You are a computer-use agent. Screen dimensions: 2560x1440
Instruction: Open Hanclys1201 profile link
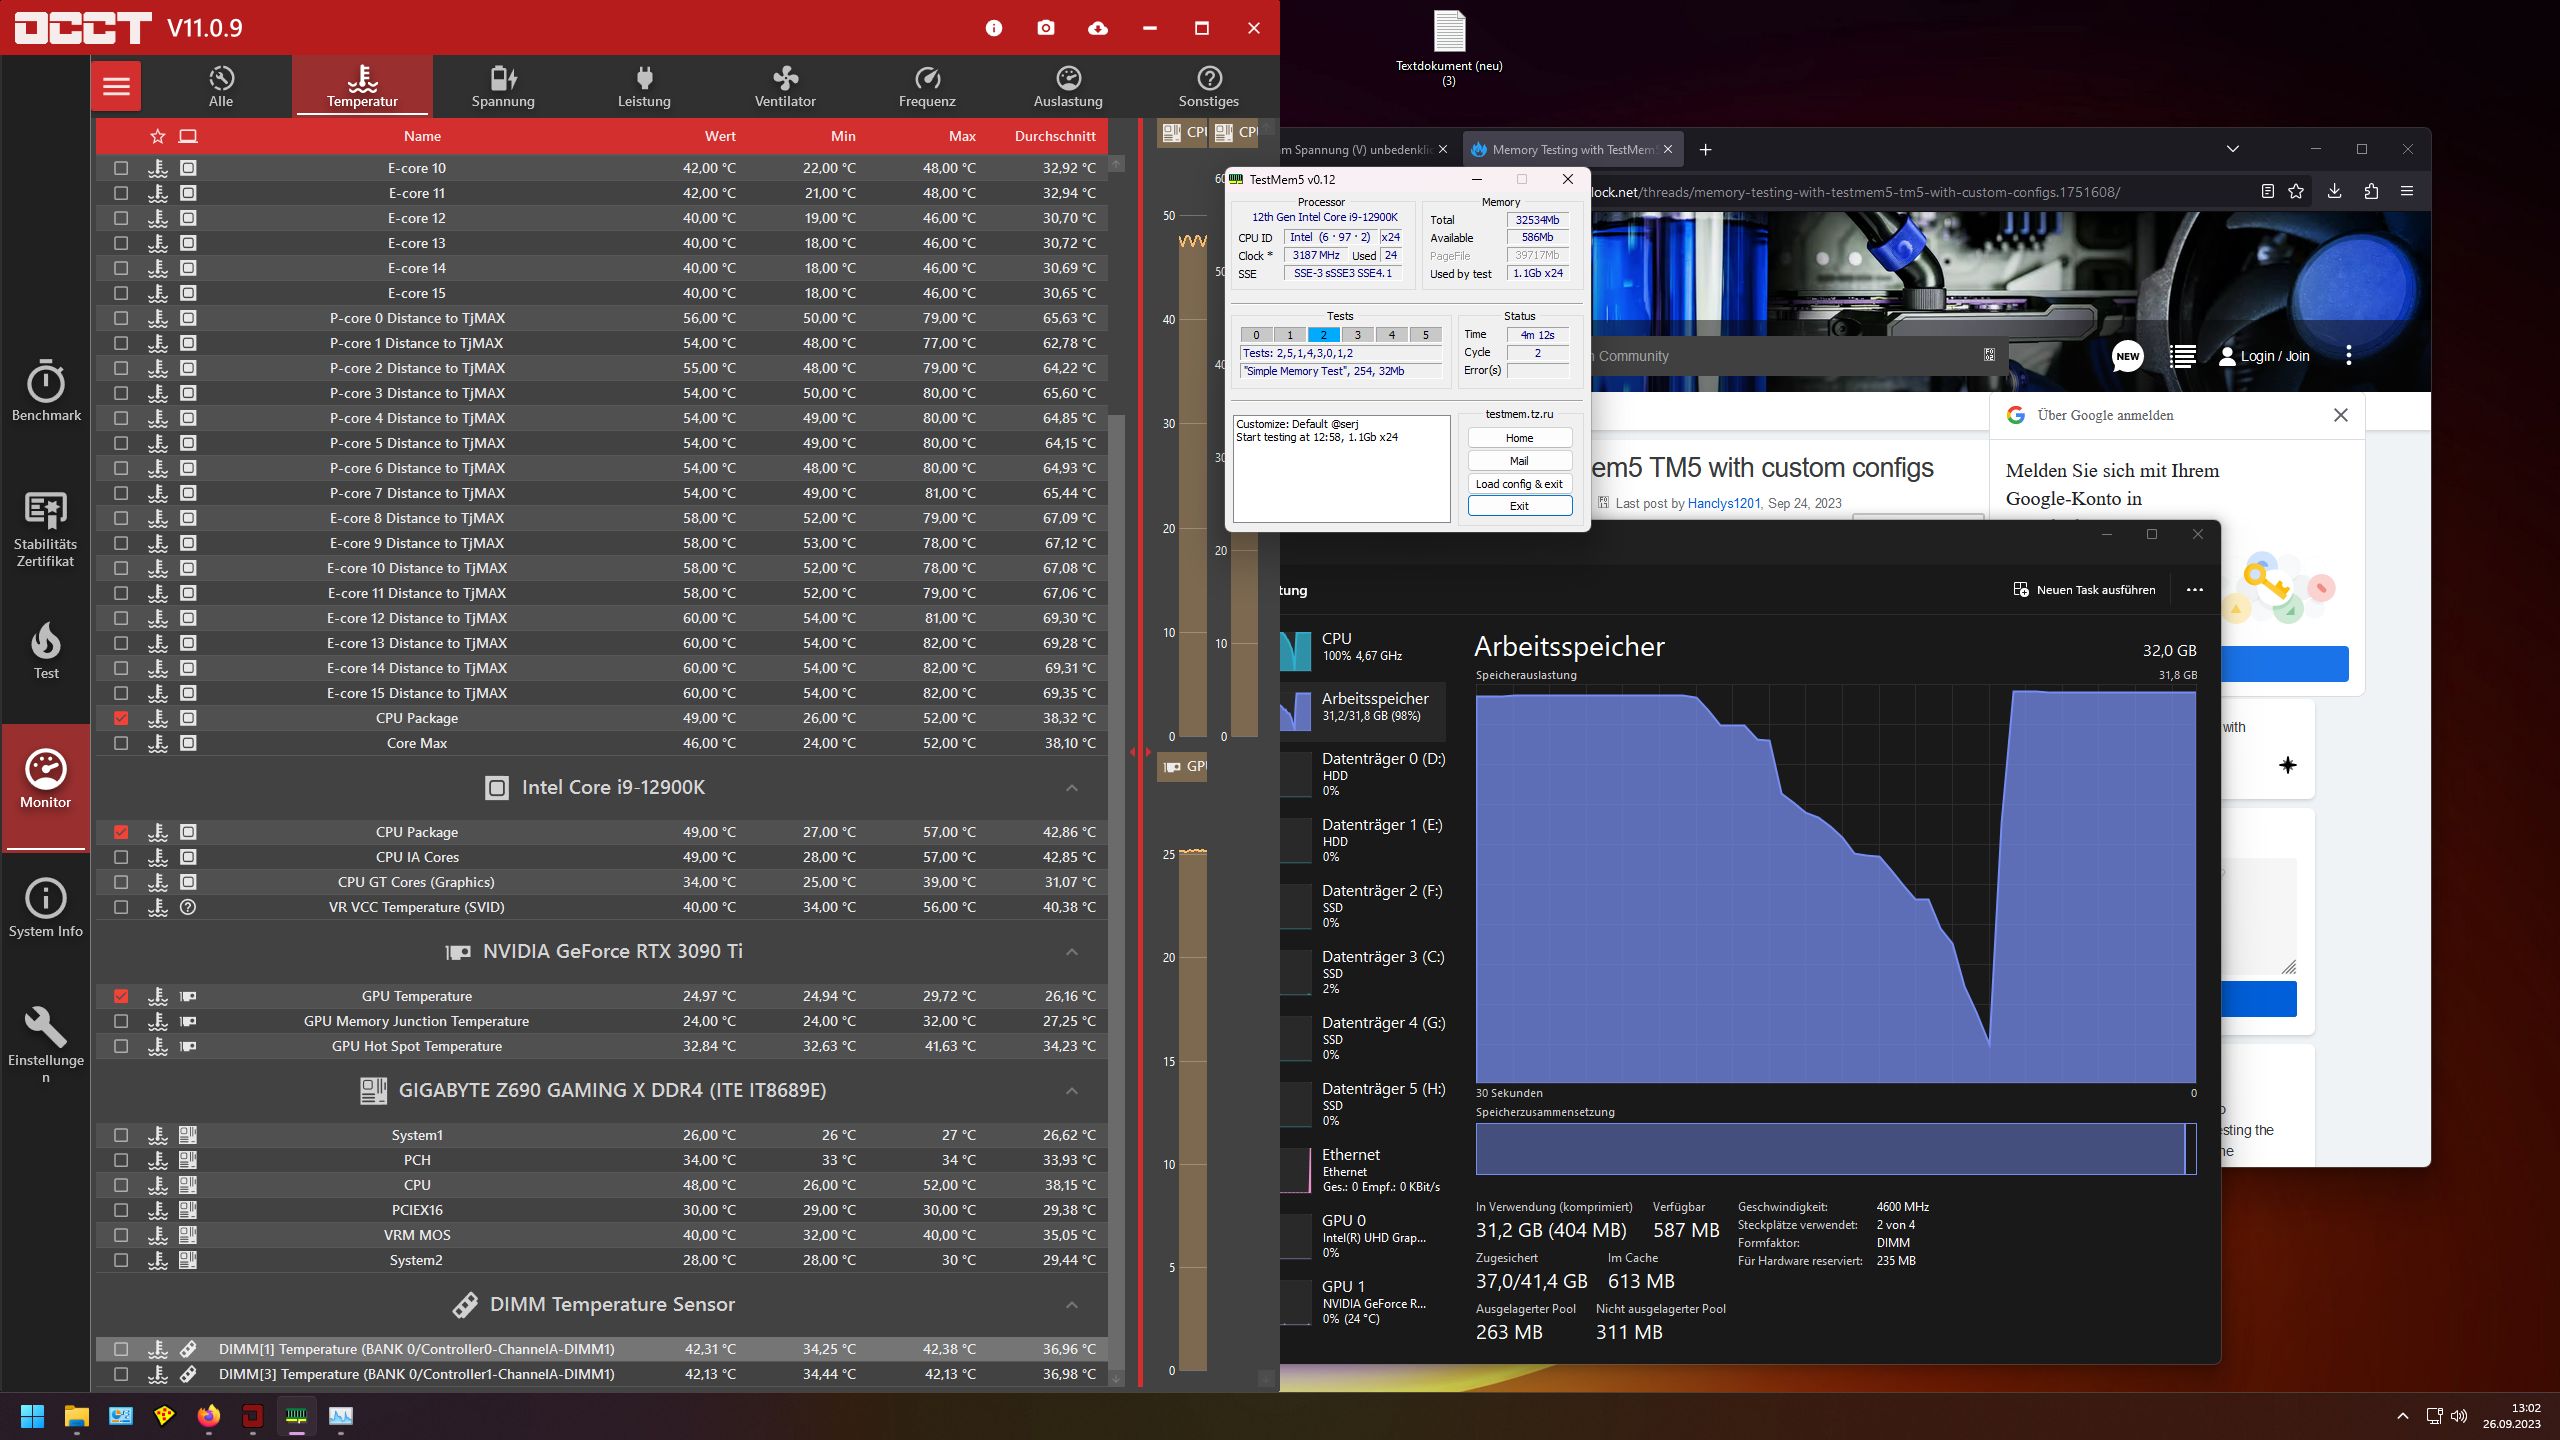coord(1724,503)
